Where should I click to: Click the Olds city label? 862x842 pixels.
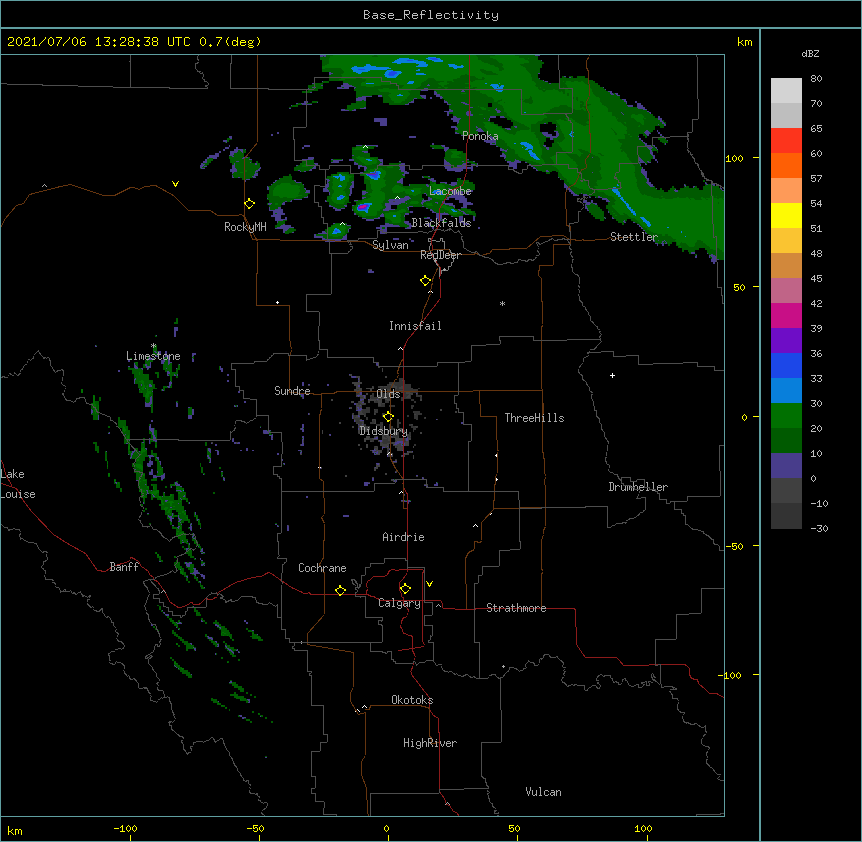388,394
